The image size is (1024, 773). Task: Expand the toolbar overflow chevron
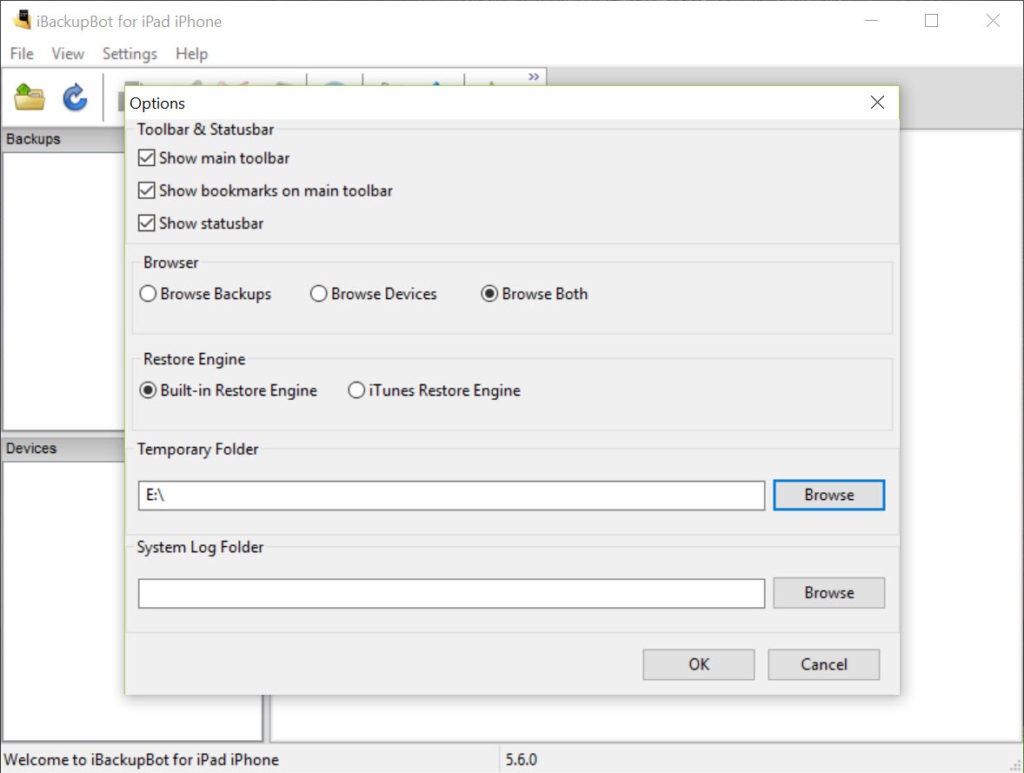point(534,76)
